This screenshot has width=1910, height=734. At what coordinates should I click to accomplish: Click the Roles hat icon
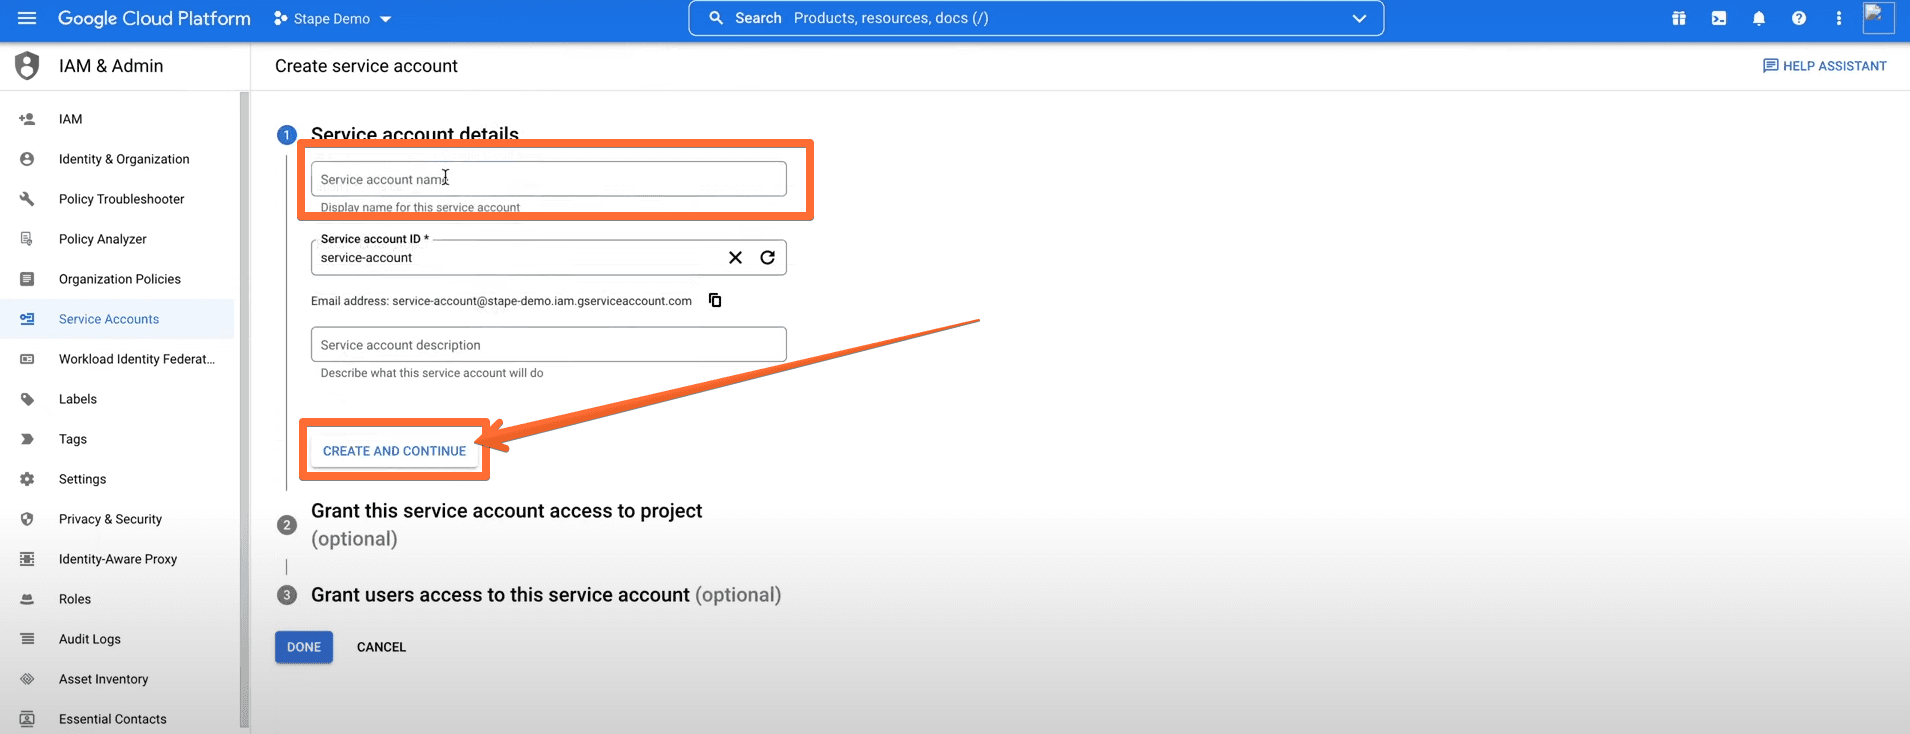[27, 599]
